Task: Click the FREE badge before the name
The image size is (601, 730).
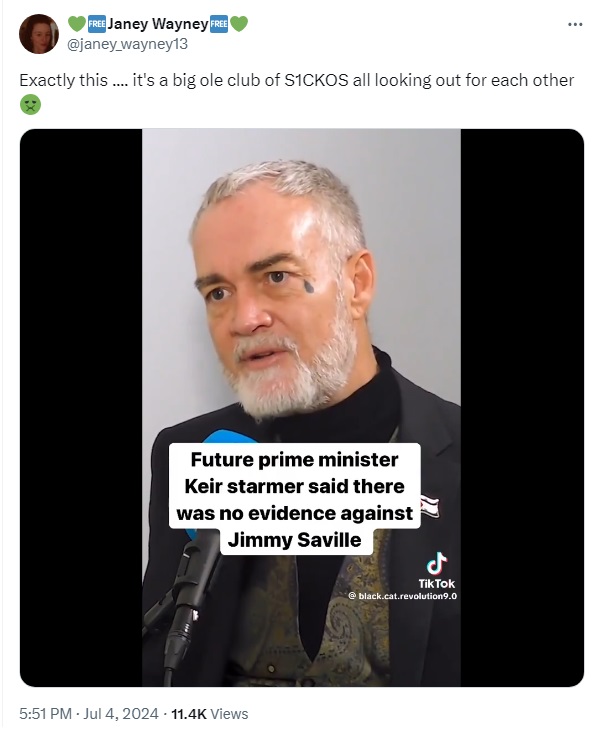Action: 97,24
